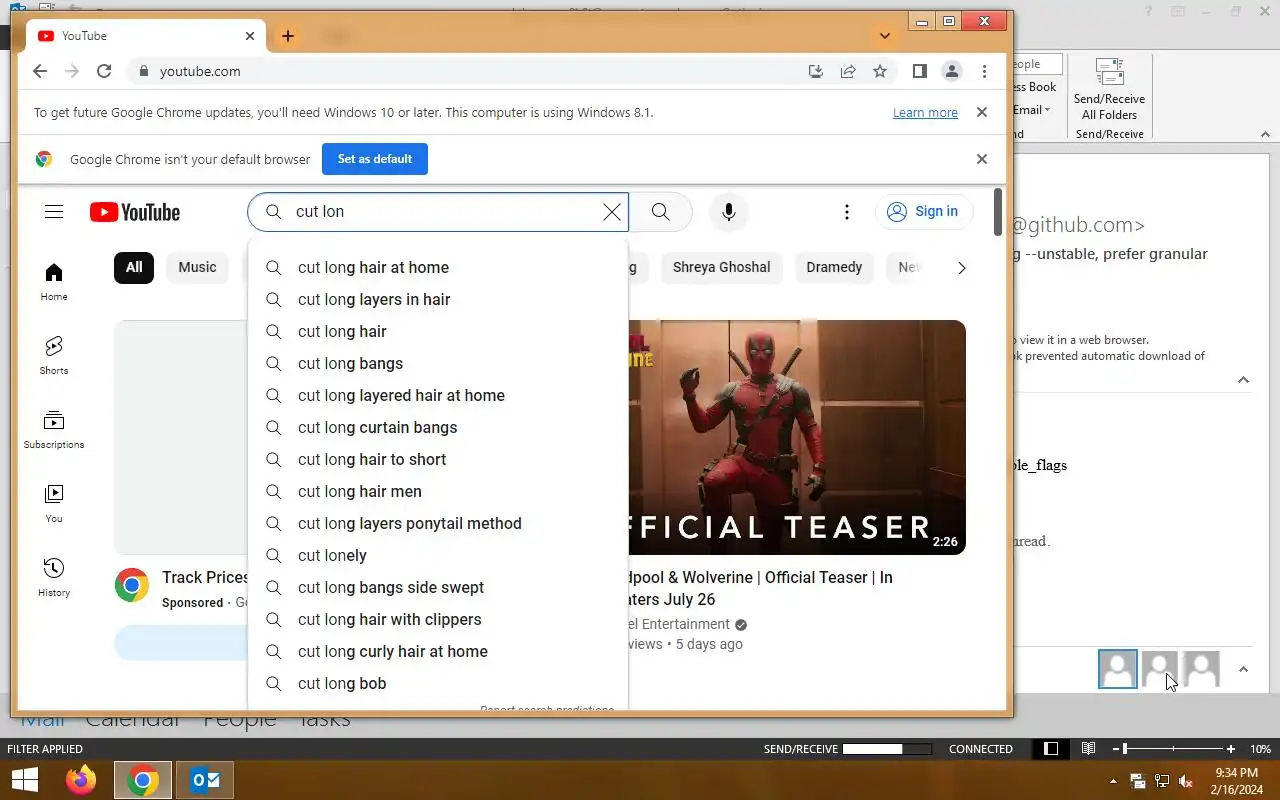The height and width of the screenshot is (800, 1280).
Task: Choose suggestion cut long layers ponytail method
Action: (438, 523)
